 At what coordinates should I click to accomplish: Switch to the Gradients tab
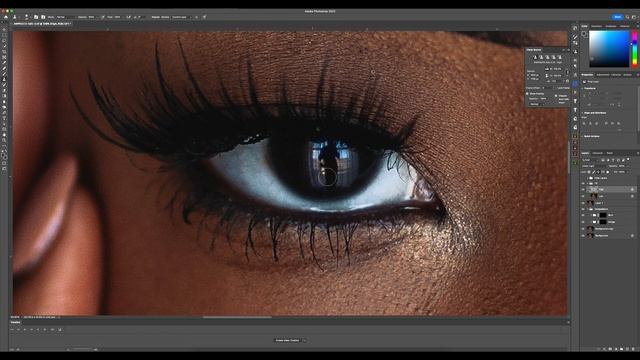[x=611, y=26]
